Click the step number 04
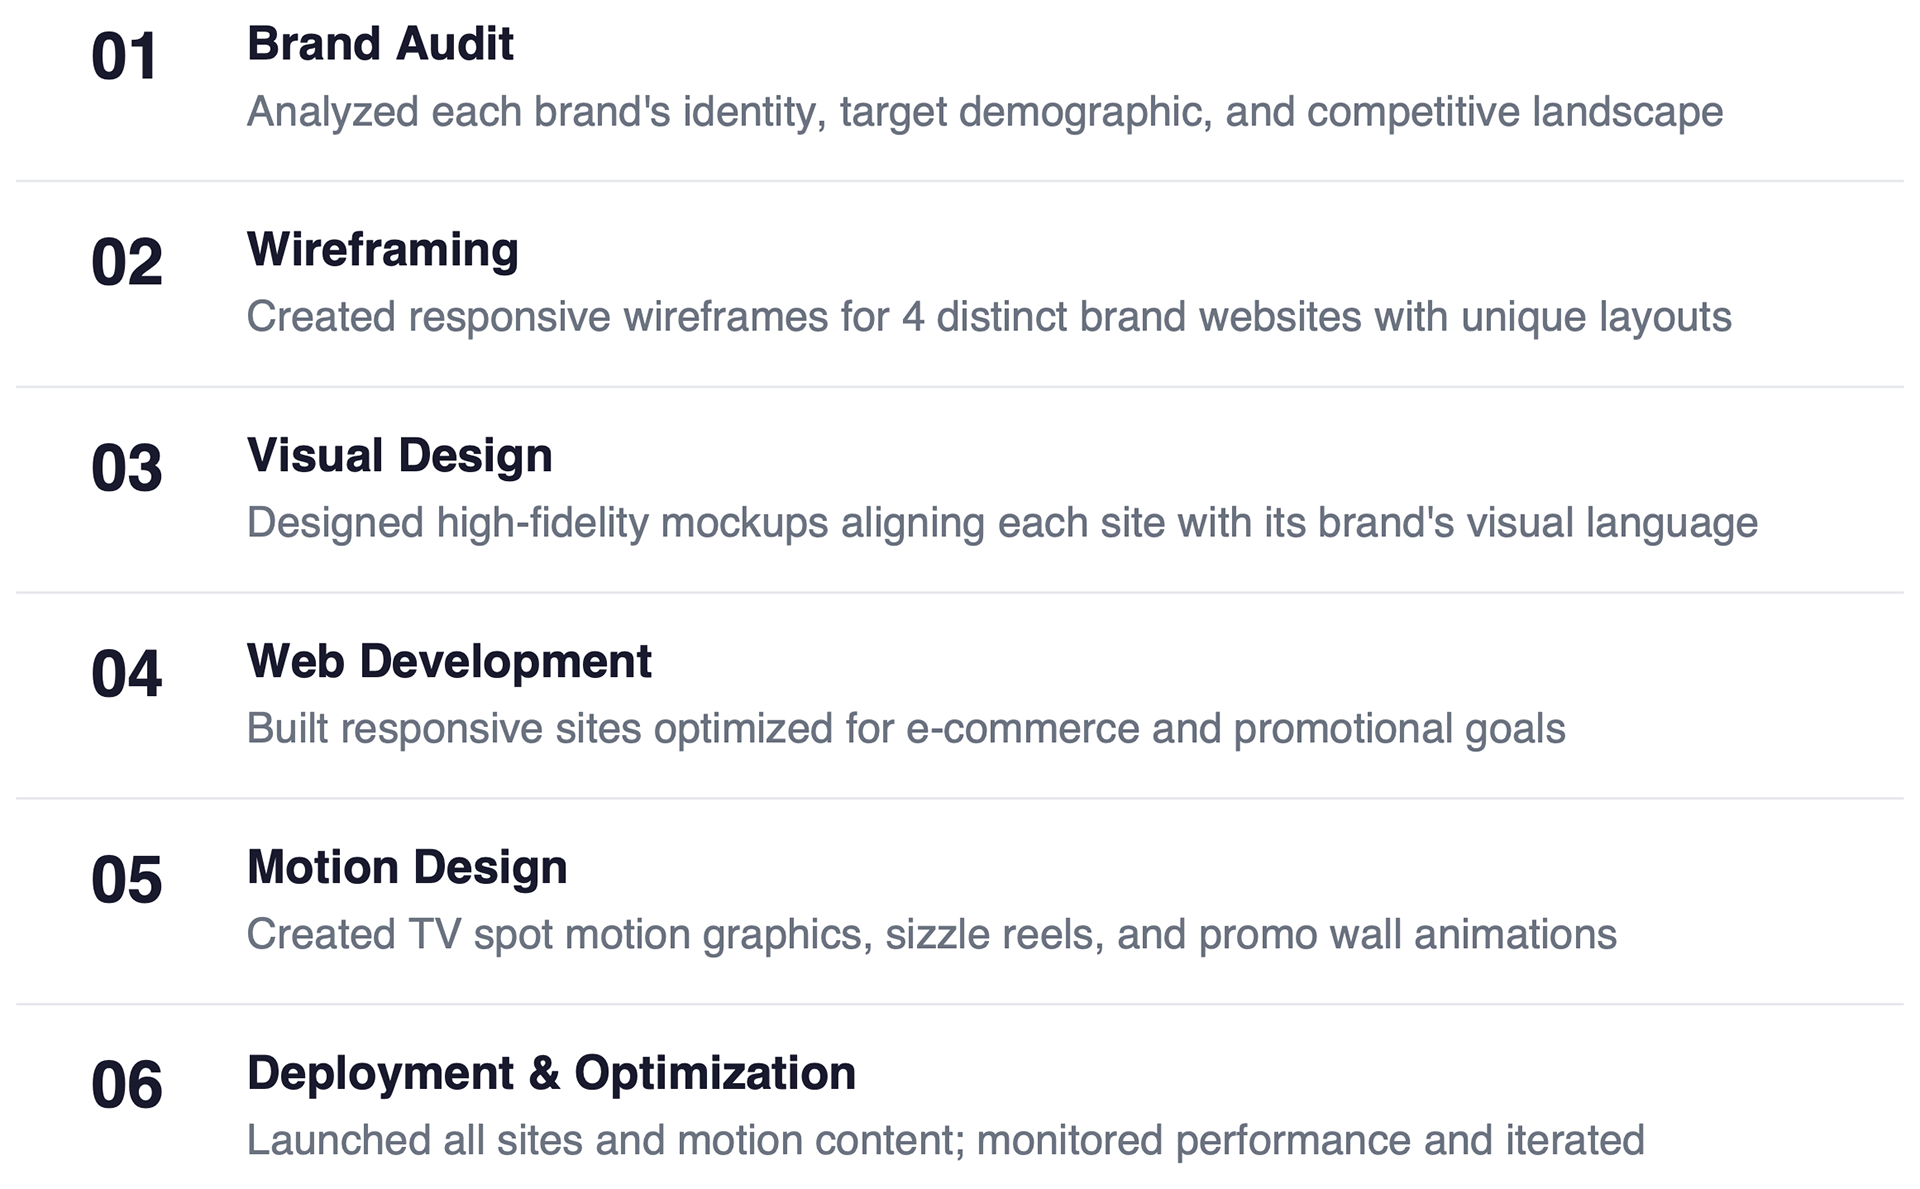 pos(126,674)
